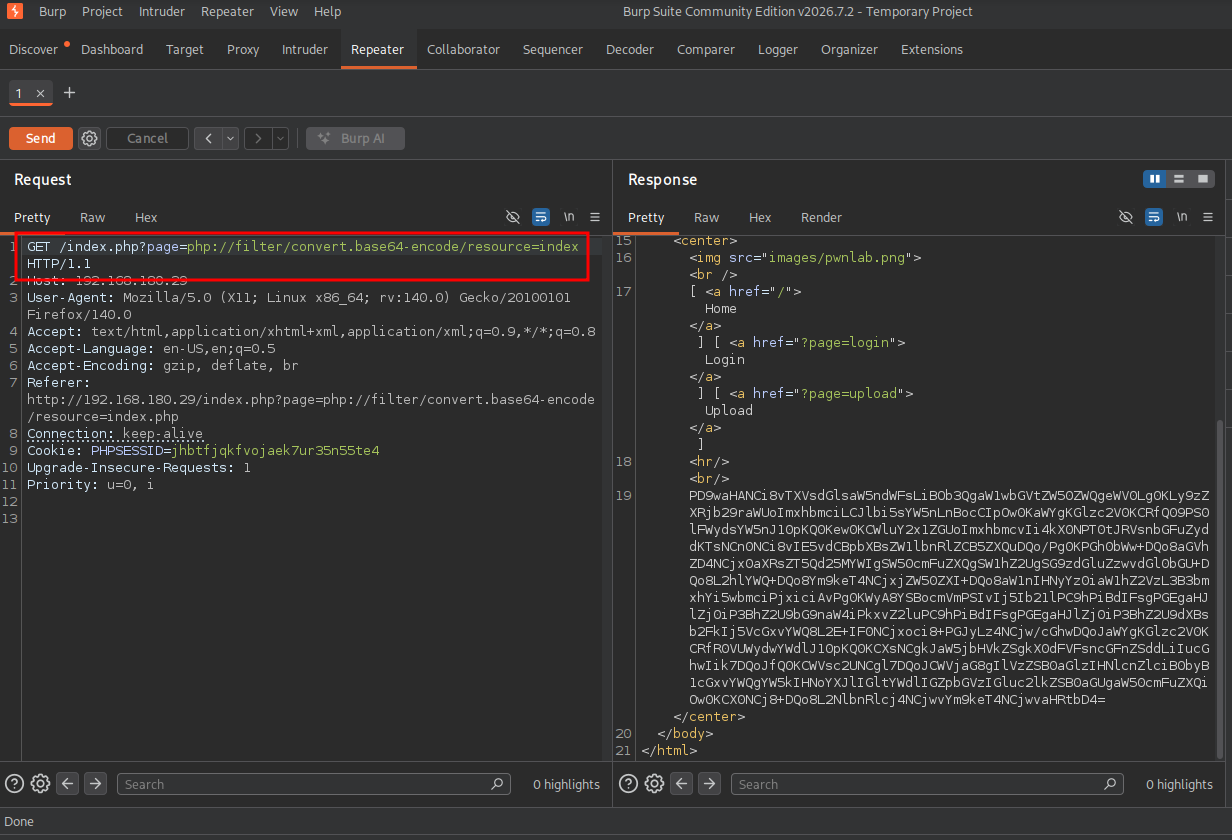Go back to previous request arrow
This screenshot has width=1232, height=840.
point(208,138)
